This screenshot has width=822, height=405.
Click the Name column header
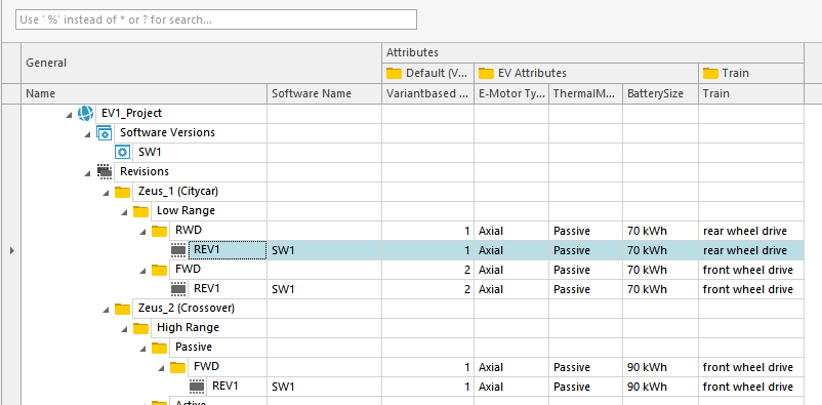click(x=41, y=93)
